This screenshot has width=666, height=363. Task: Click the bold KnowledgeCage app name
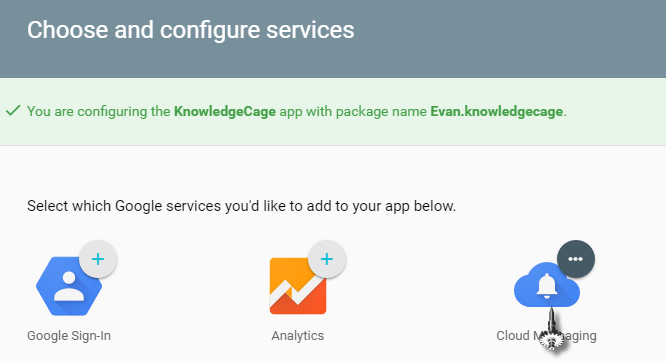click(225, 111)
